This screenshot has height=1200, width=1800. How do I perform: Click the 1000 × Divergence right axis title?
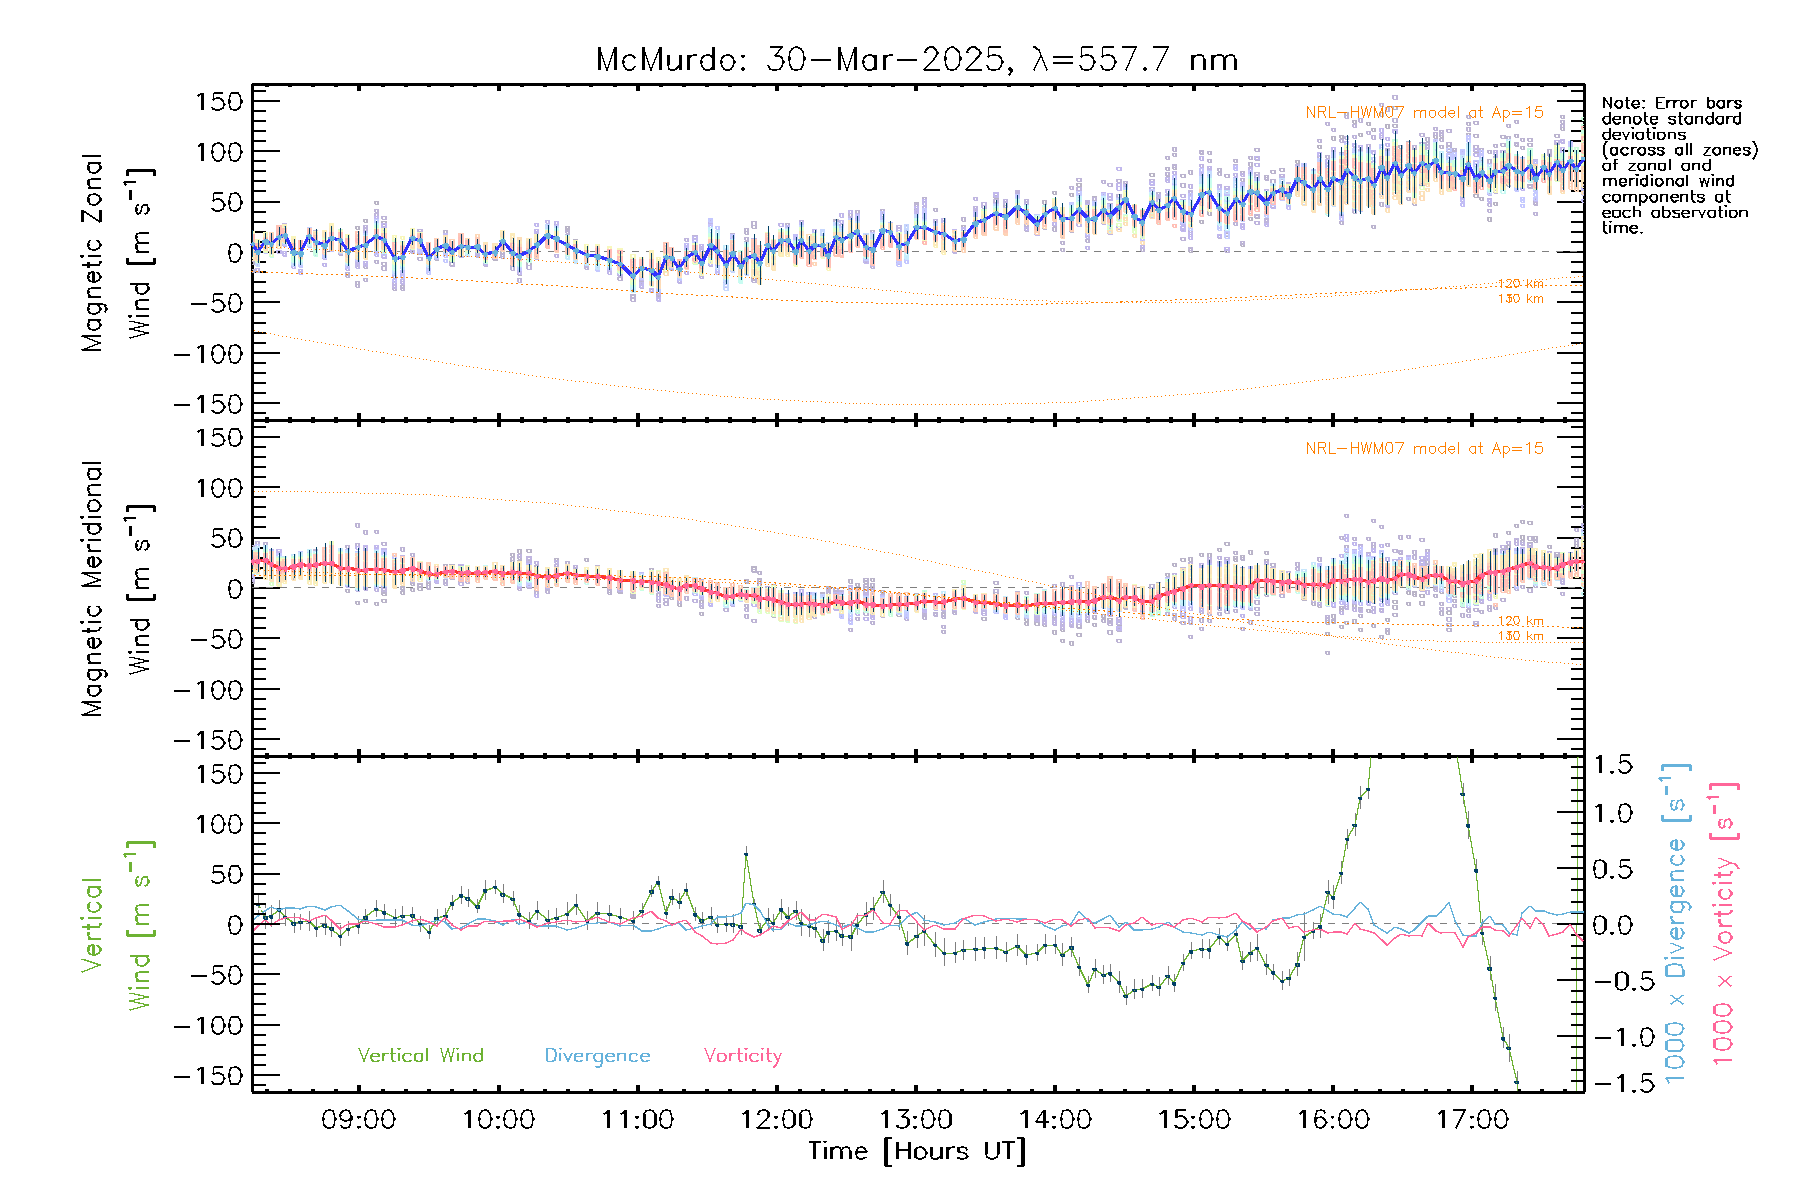1676,924
